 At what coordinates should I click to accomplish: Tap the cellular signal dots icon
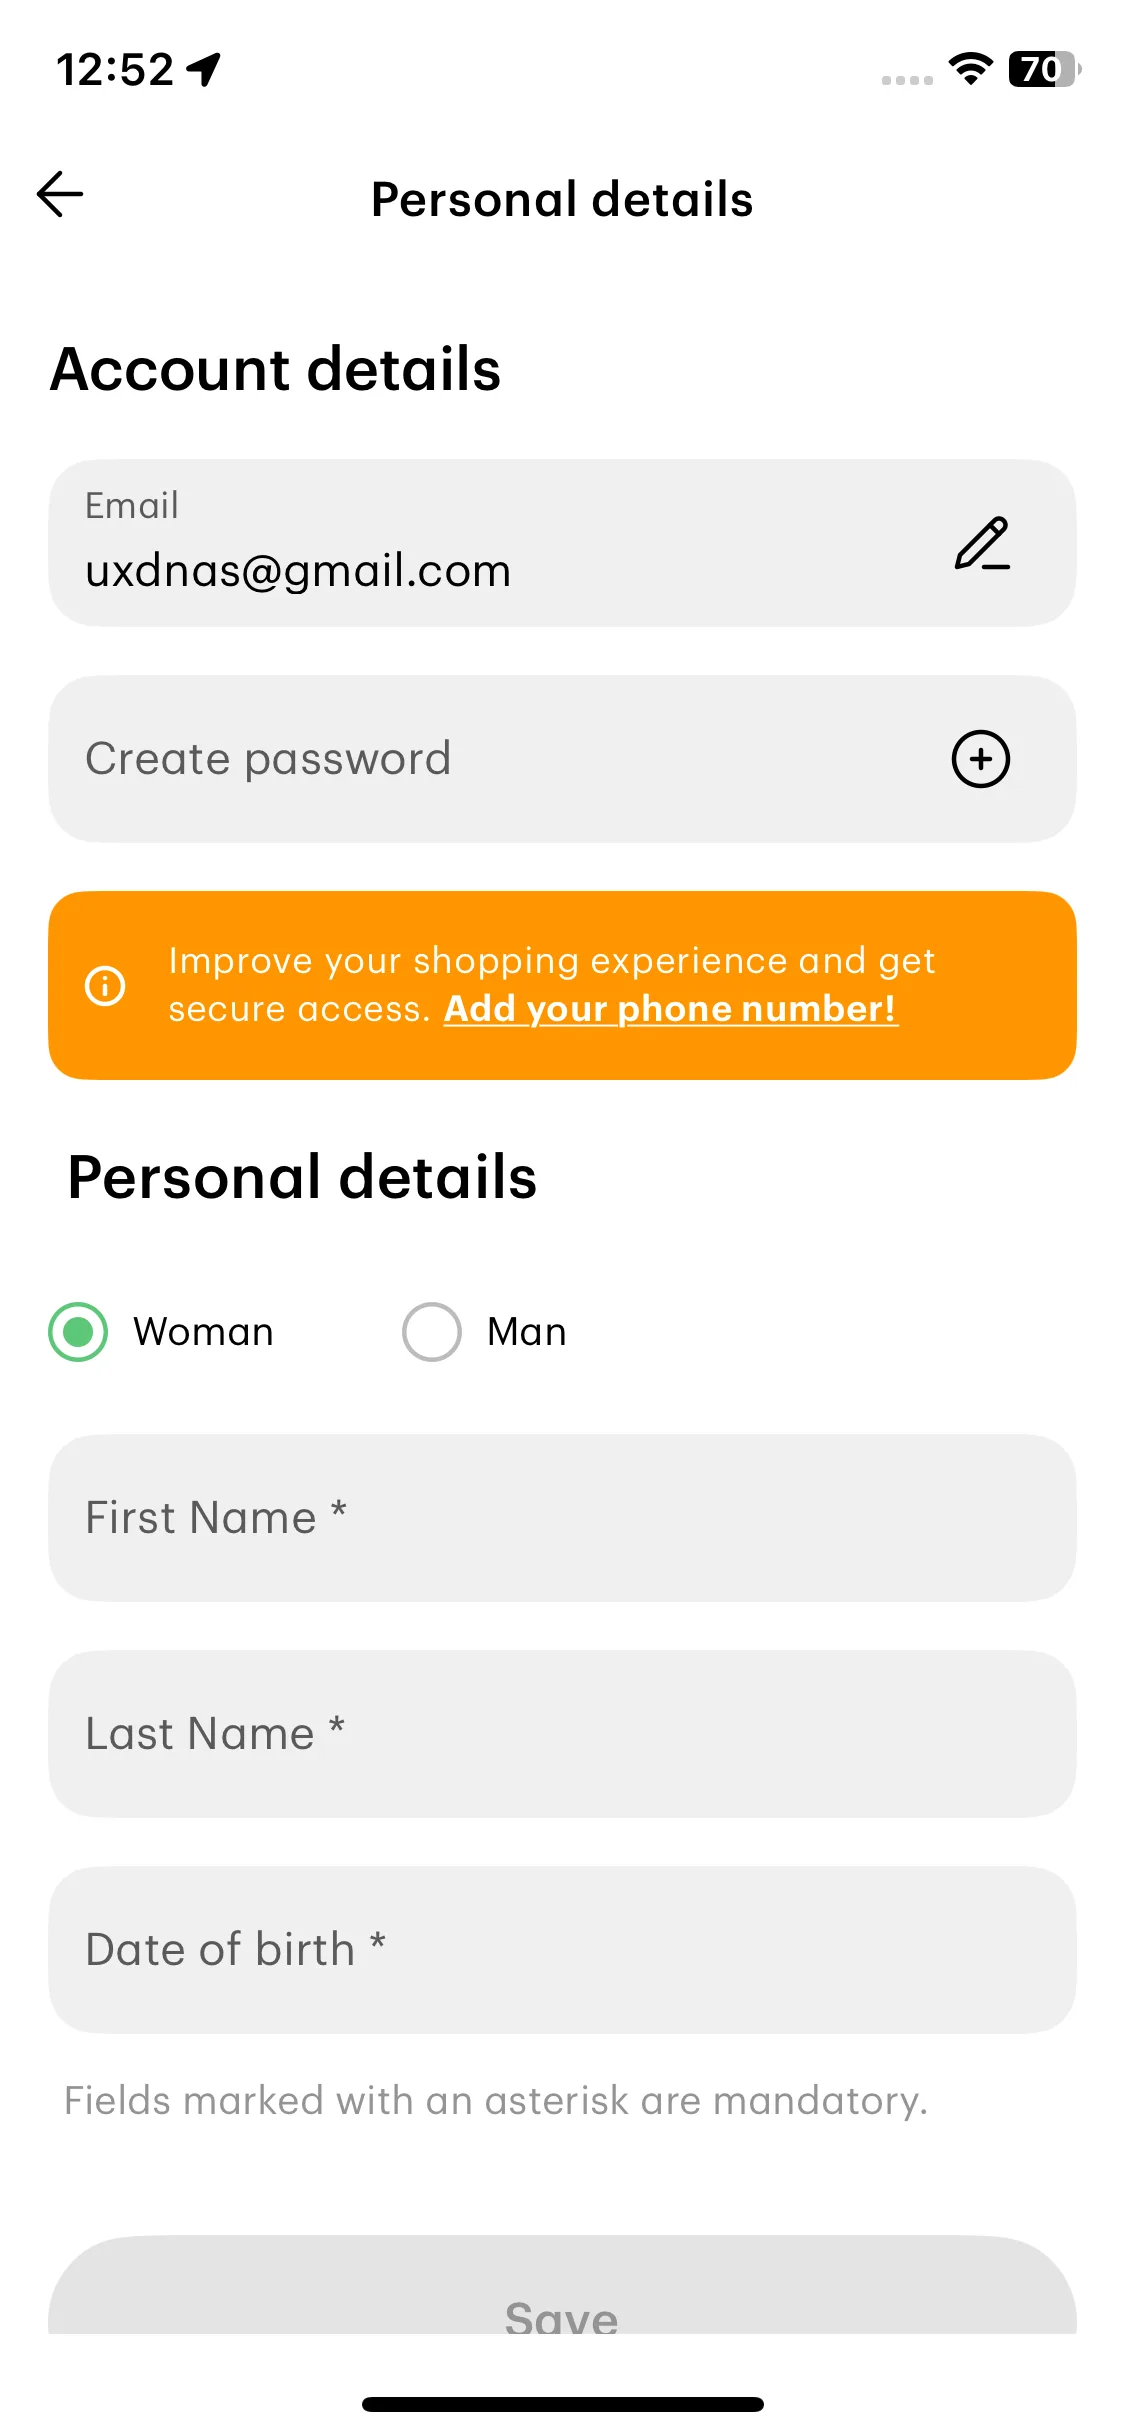(x=907, y=80)
